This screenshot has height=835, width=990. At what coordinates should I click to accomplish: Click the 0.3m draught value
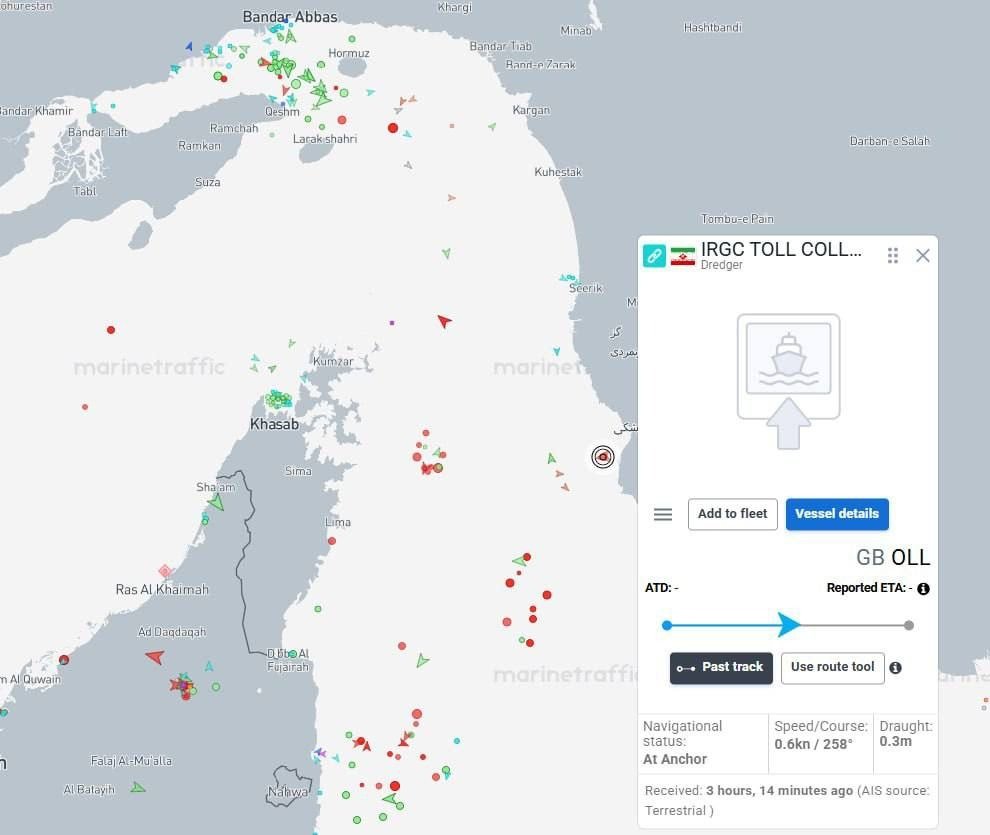point(895,741)
